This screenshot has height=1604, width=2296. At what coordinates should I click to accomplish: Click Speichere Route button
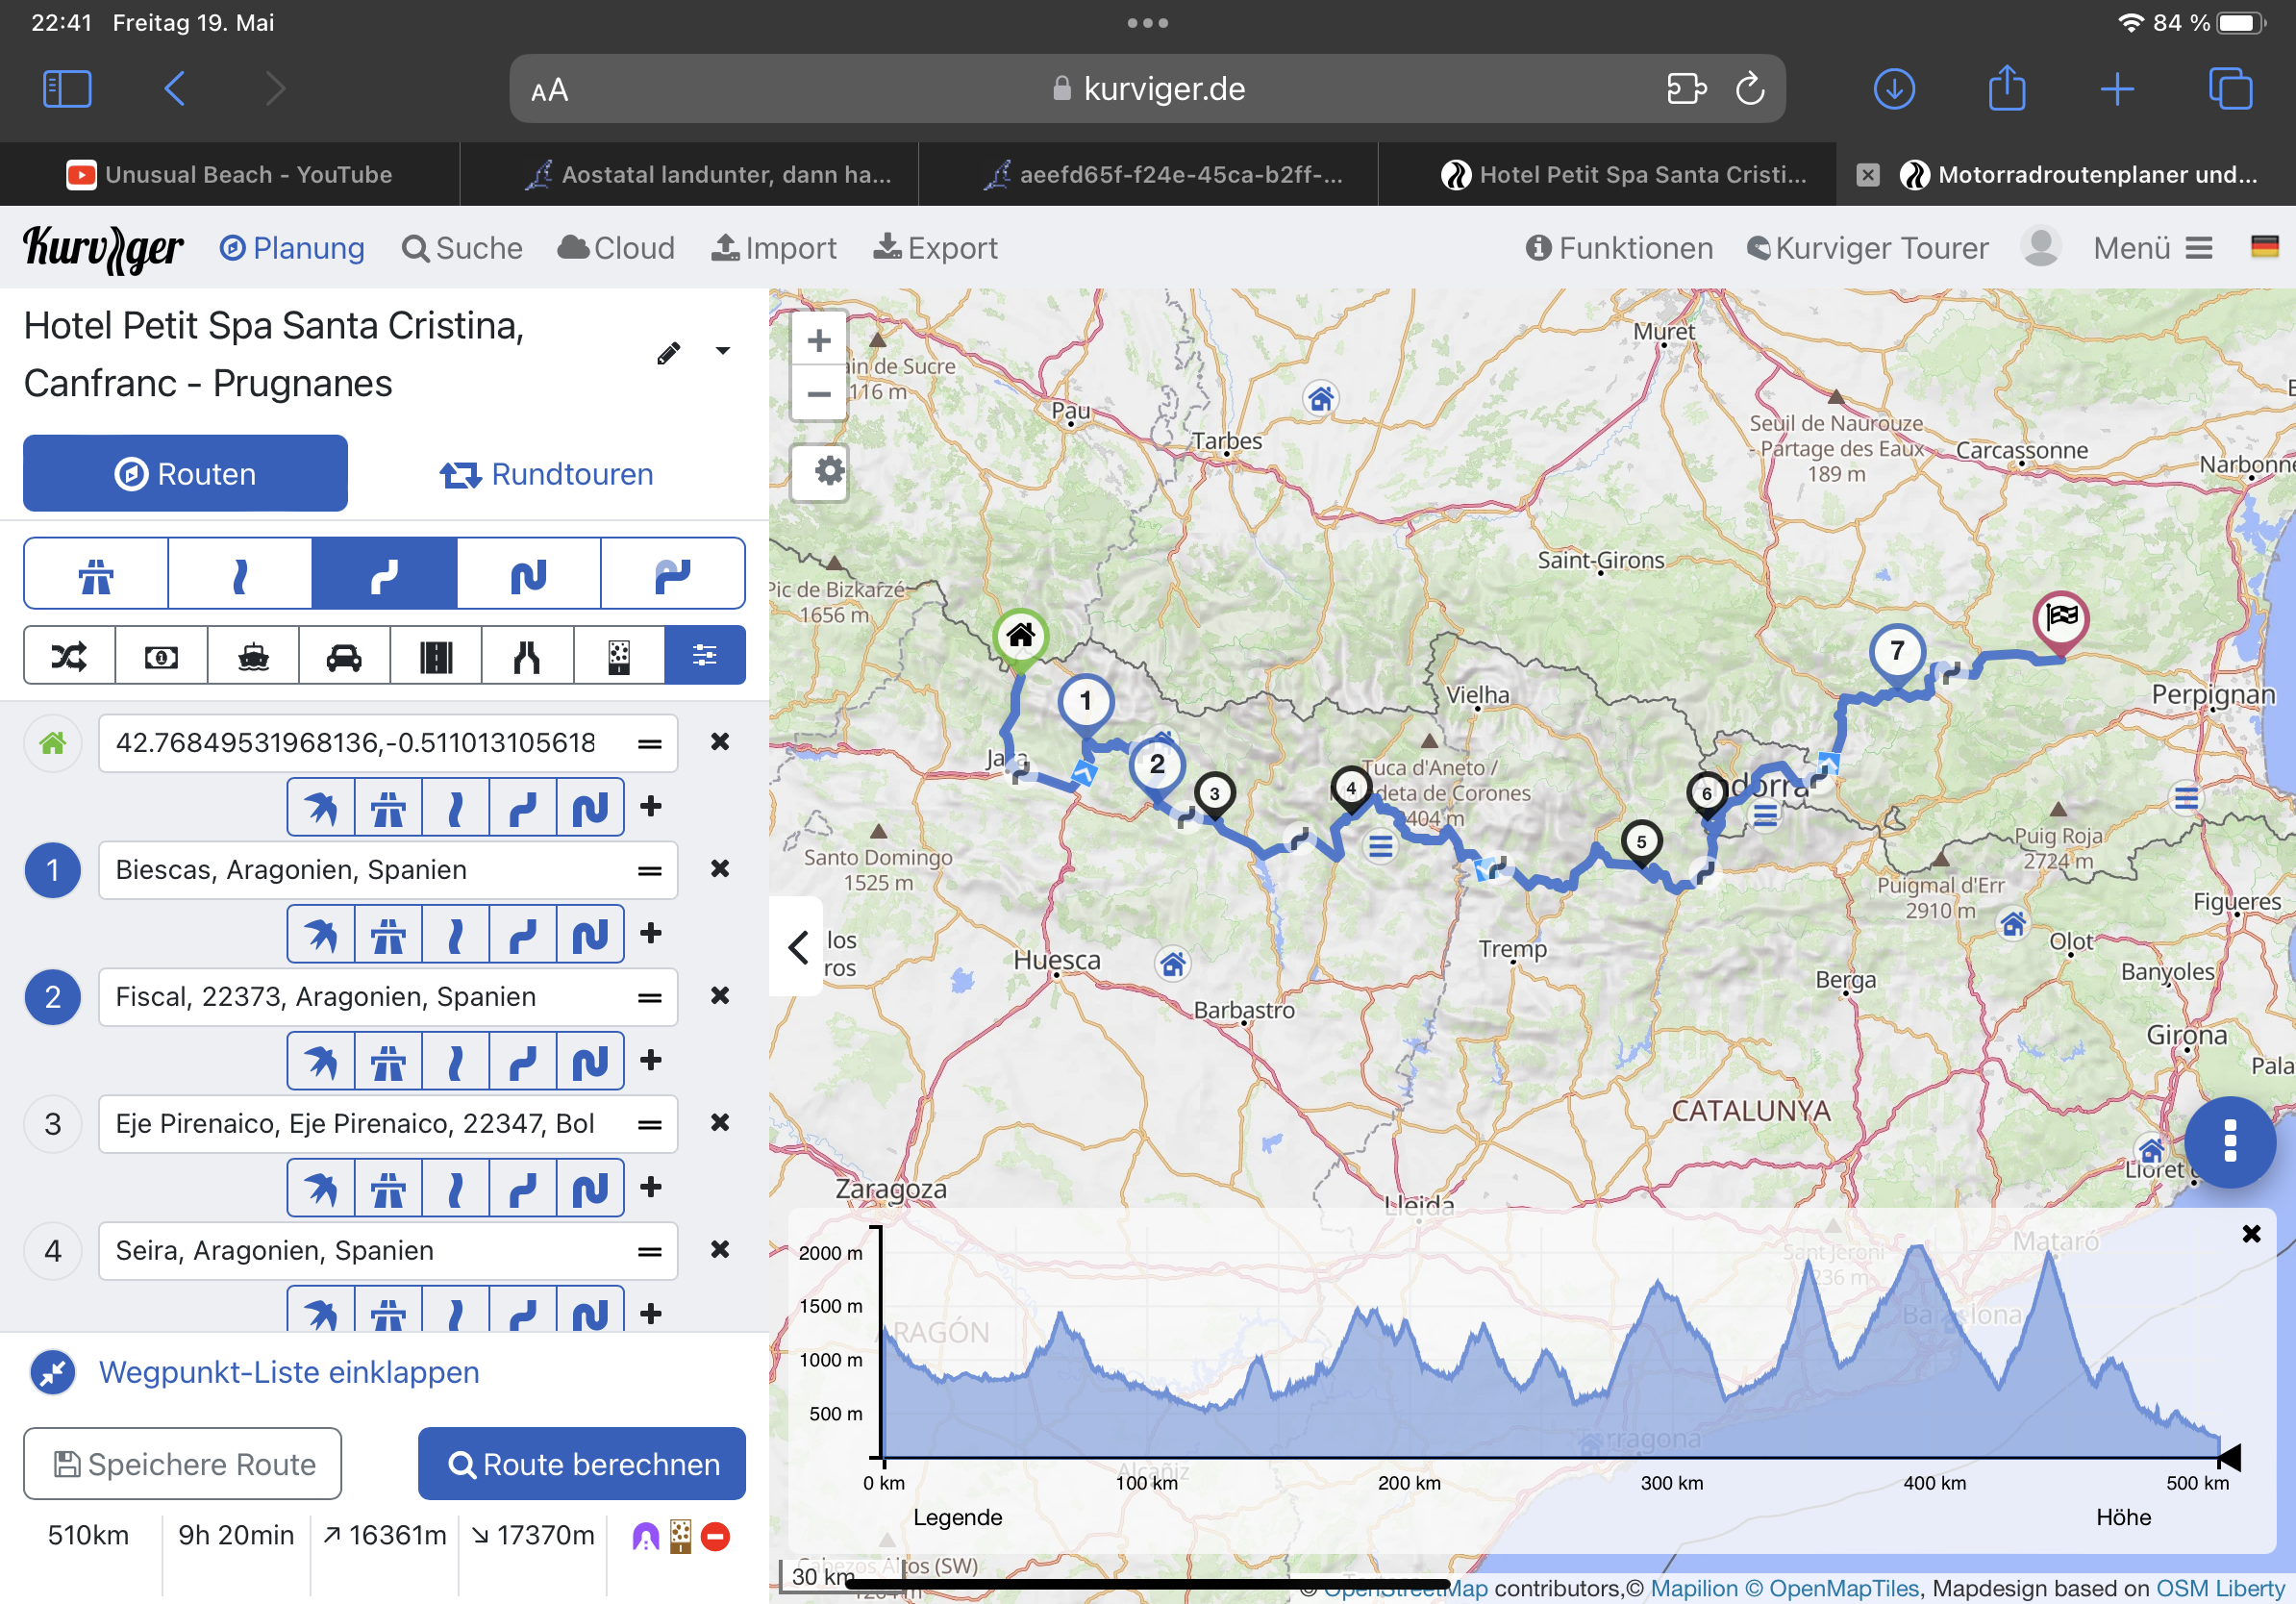point(183,1464)
